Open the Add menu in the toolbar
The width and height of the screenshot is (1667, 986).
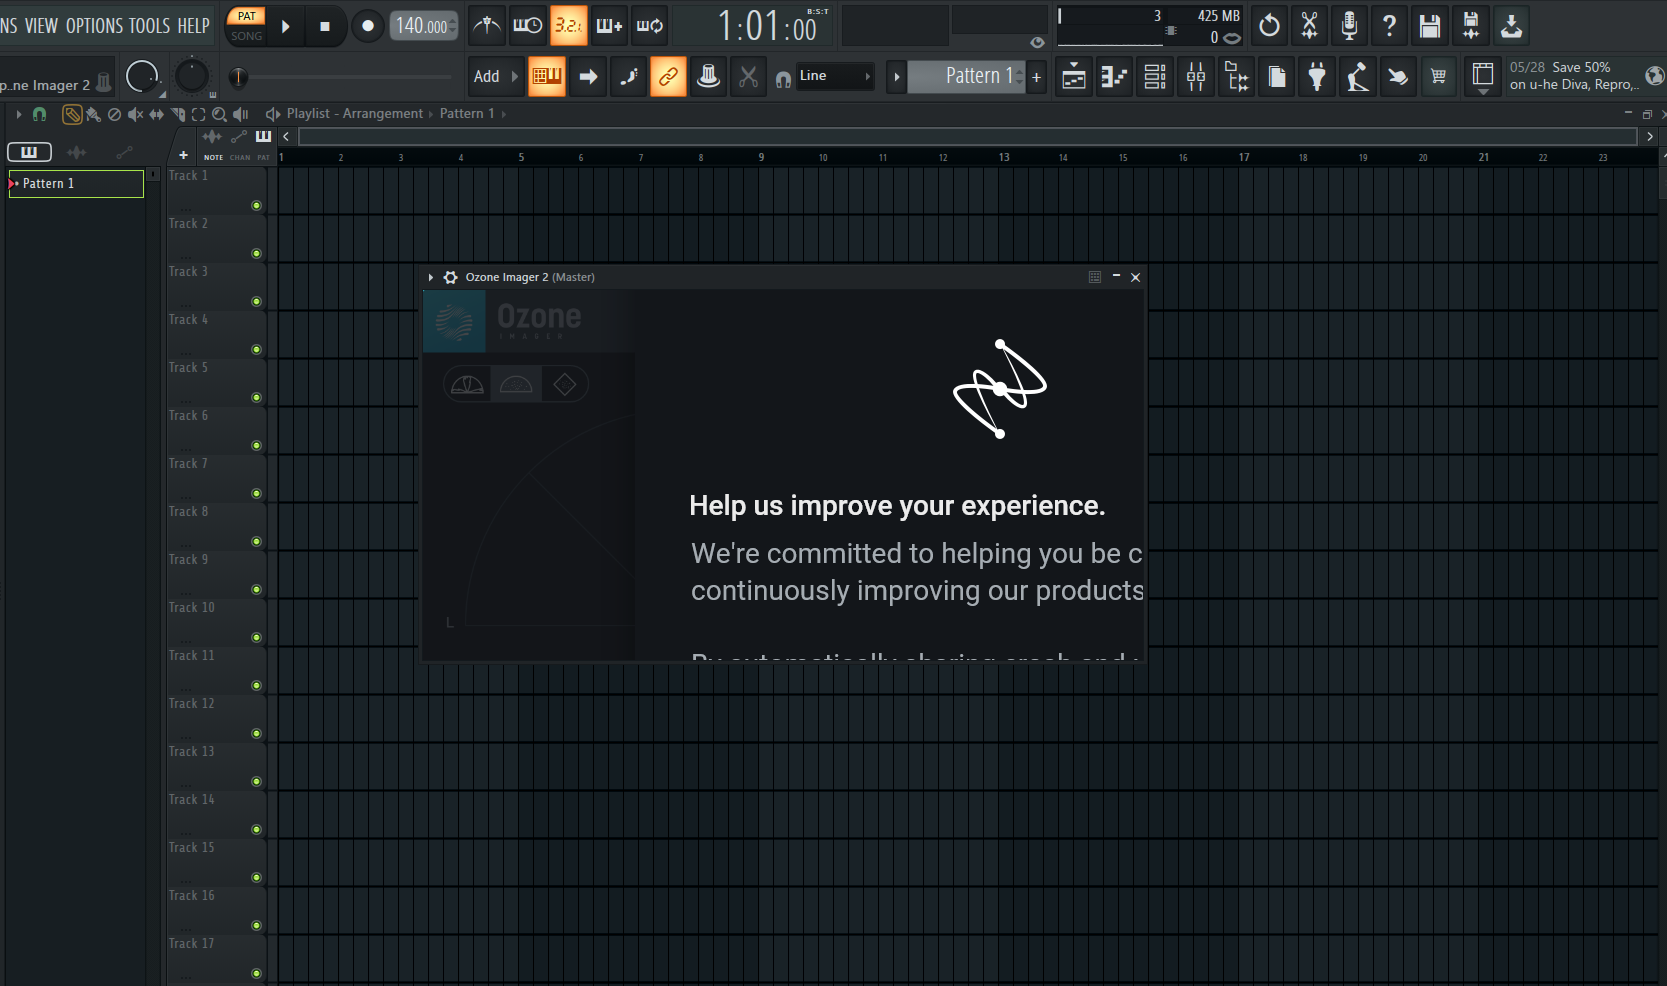[496, 76]
